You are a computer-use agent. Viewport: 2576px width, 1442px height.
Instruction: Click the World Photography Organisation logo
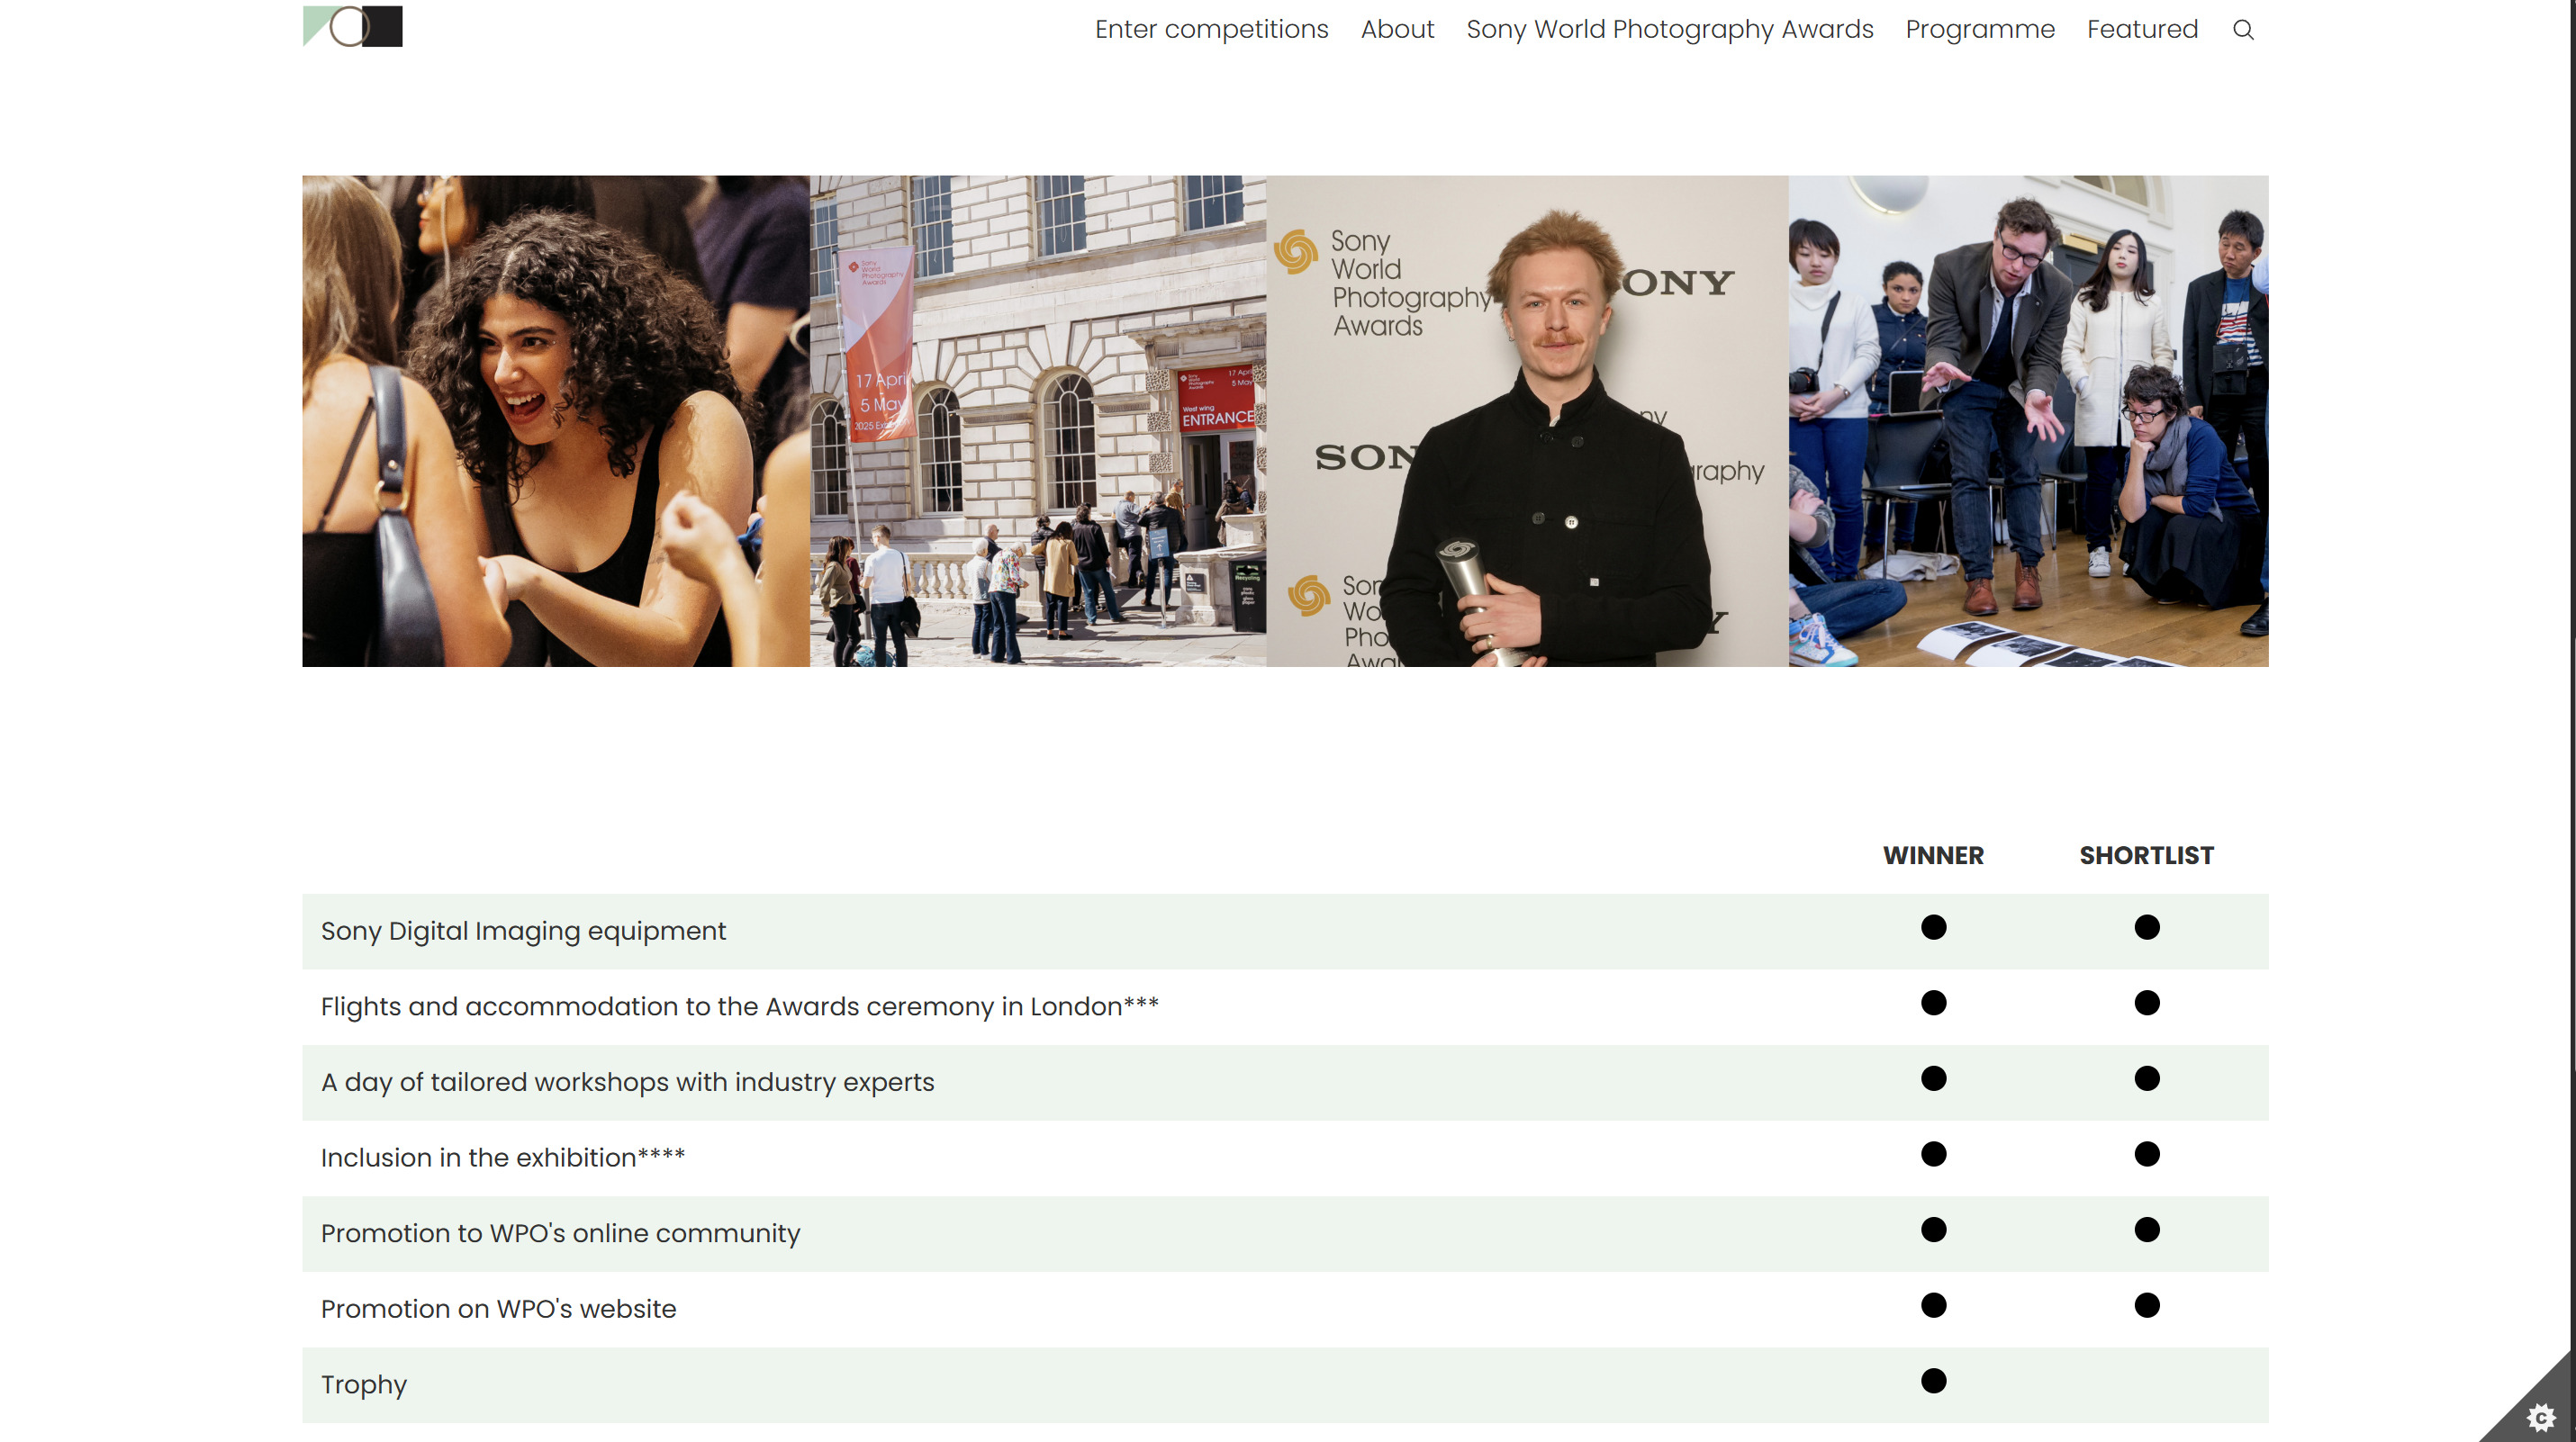click(352, 27)
